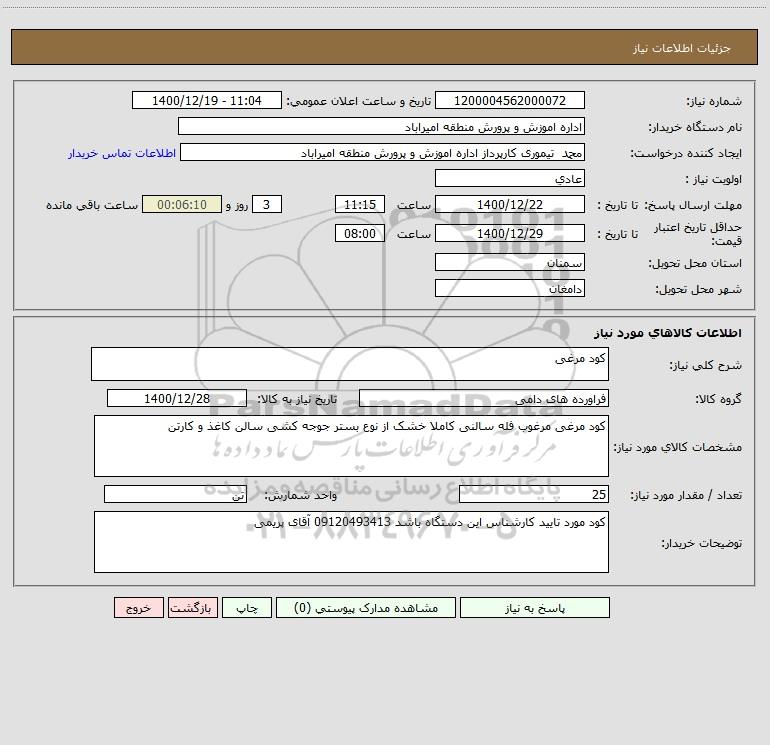
Task: Click the 'خروج' exit button
Action: [138, 607]
